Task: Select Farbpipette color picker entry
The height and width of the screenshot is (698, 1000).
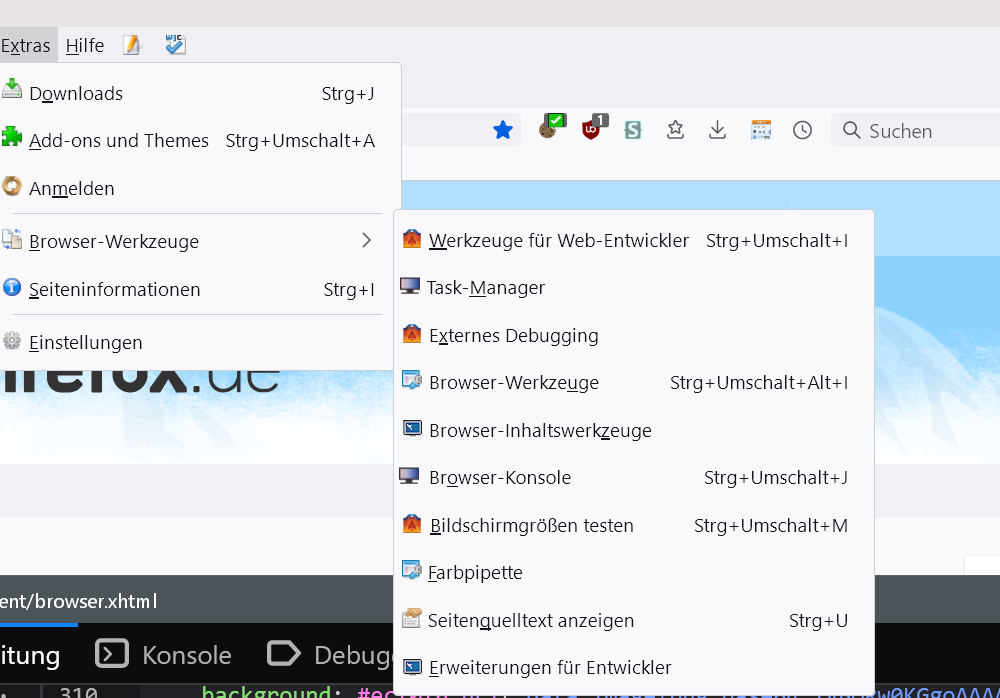Action: point(476,573)
